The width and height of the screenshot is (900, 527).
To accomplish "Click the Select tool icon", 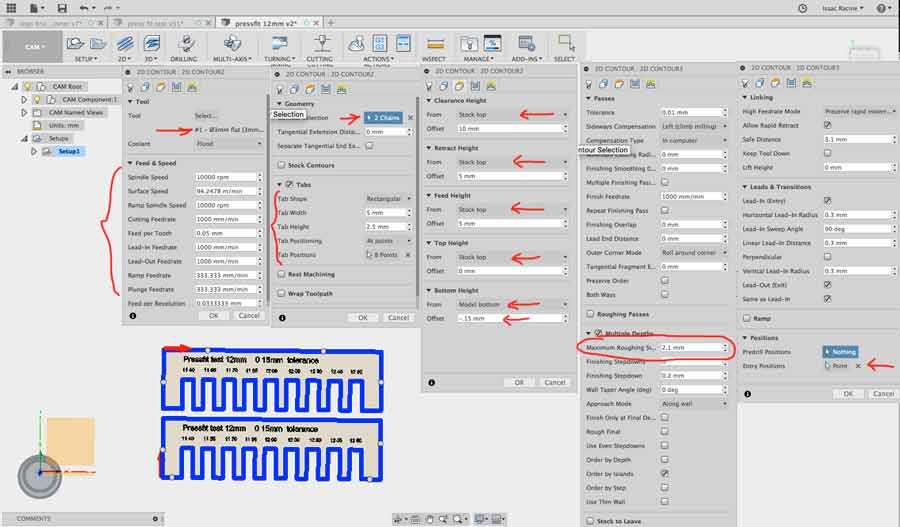I will 565,43.
